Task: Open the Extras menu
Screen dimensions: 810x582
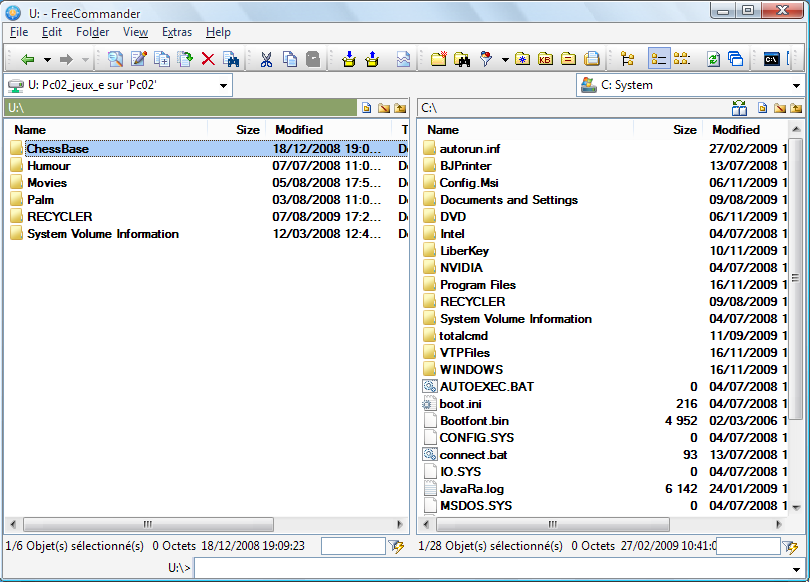Action: click(x=177, y=32)
